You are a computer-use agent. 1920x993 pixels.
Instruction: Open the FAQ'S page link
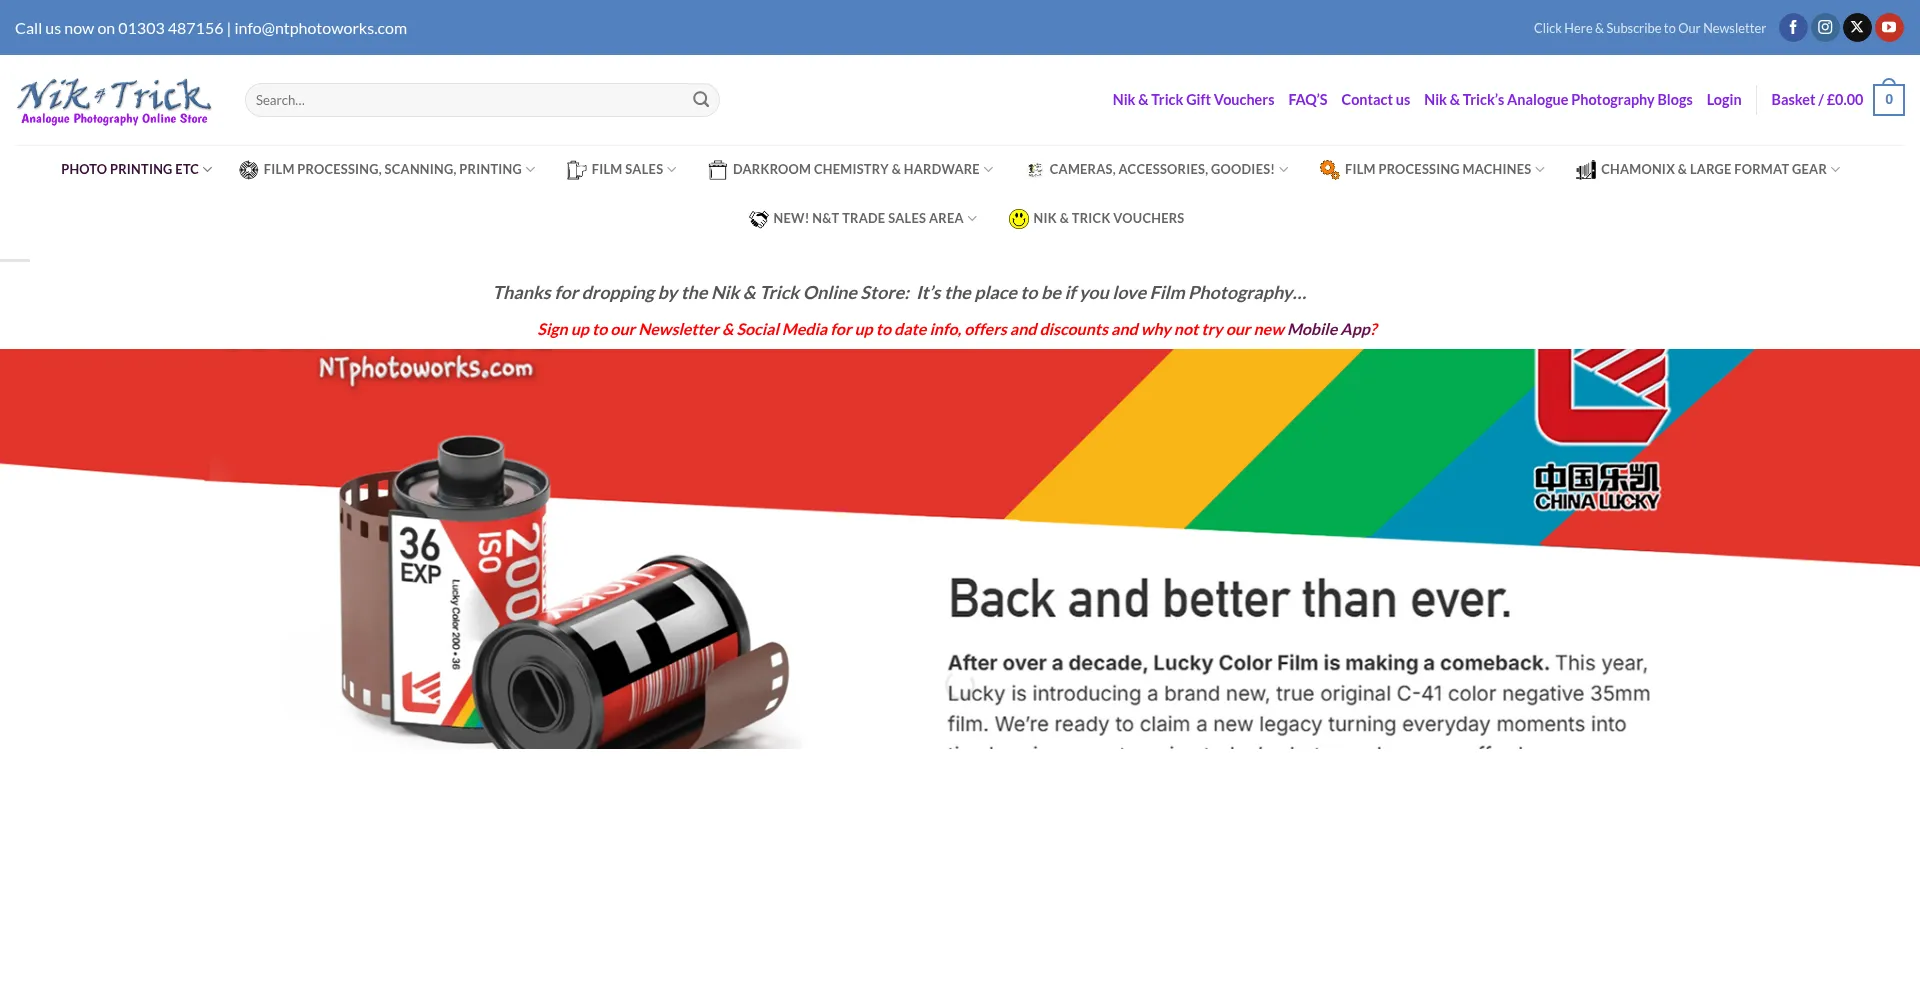coord(1307,100)
